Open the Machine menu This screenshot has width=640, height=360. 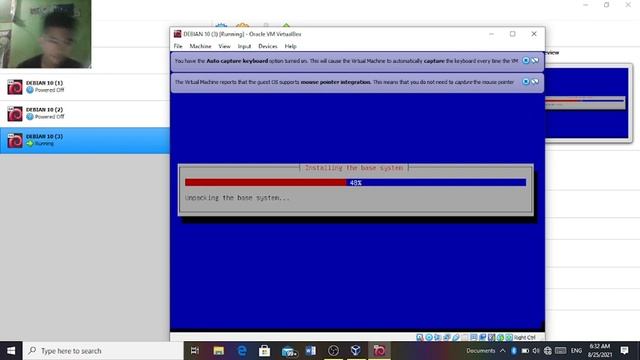tap(200, 46)
